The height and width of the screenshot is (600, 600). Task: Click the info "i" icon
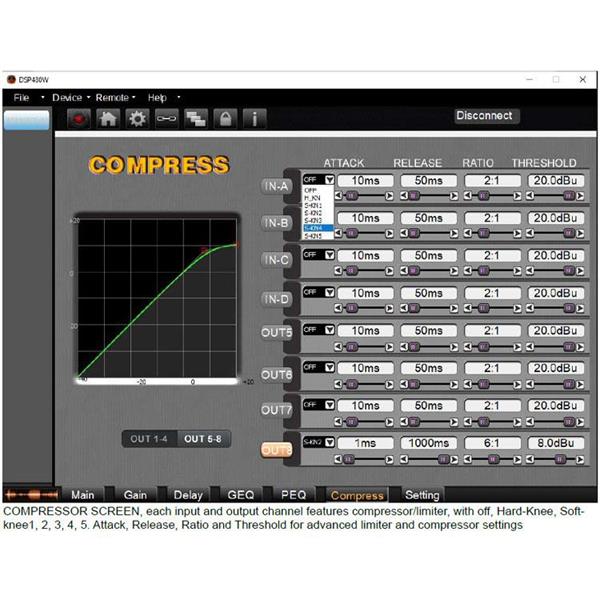tap(256, 119)
